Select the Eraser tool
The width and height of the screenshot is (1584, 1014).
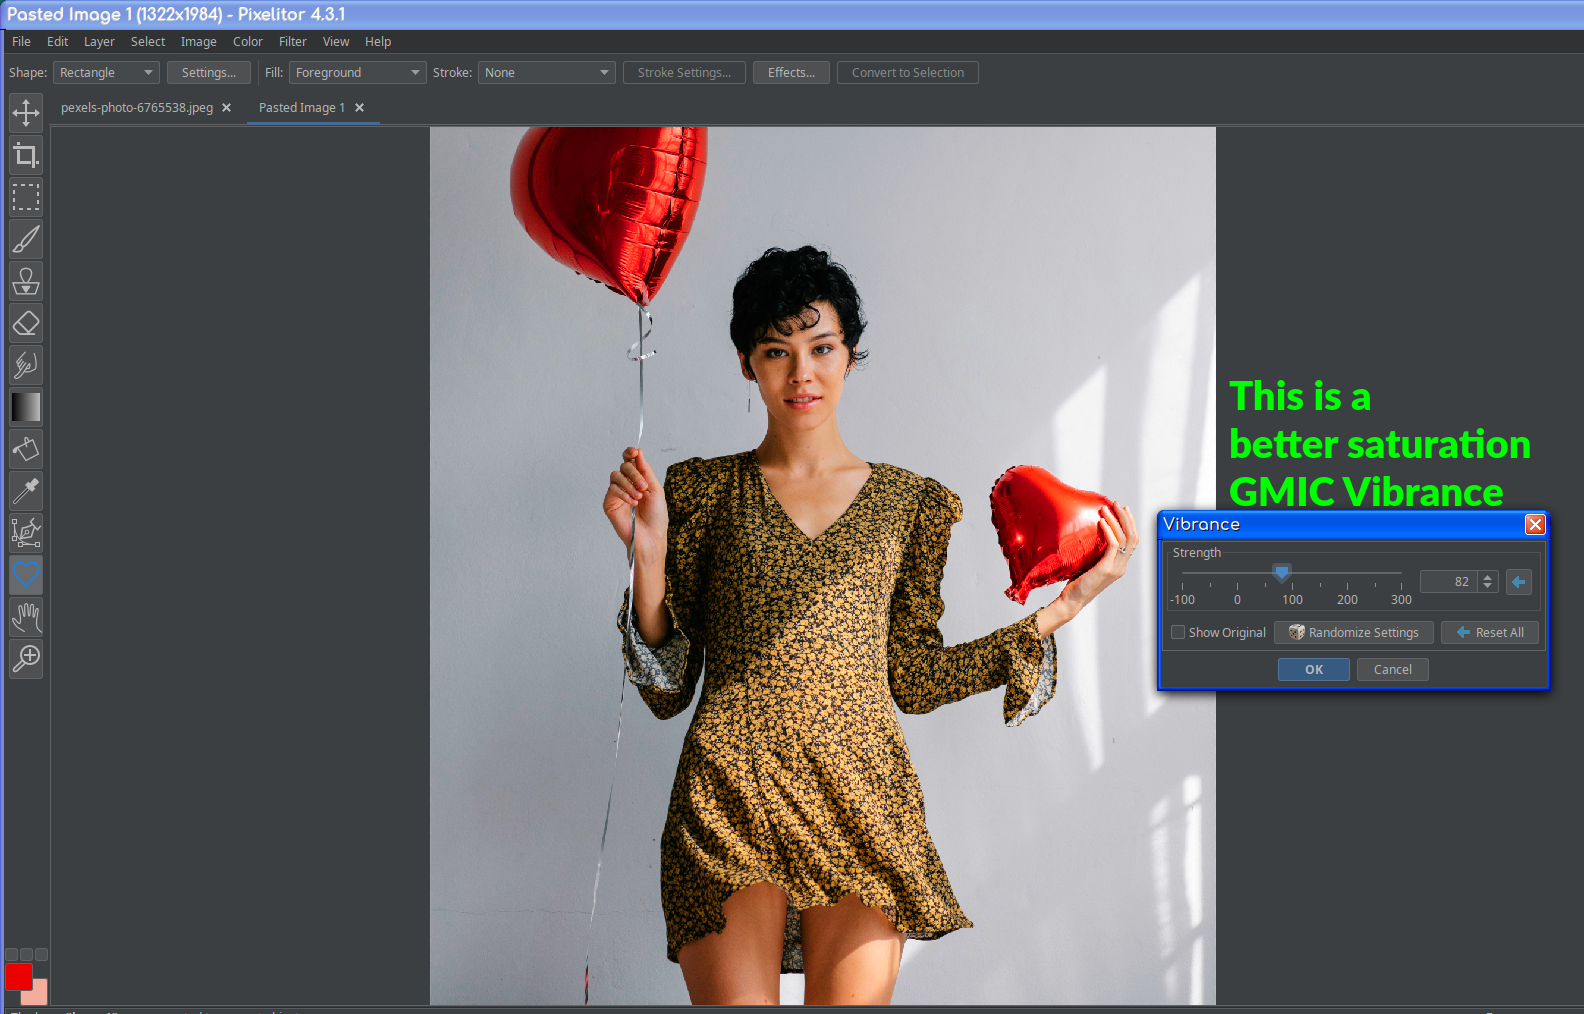coord(26,323)
